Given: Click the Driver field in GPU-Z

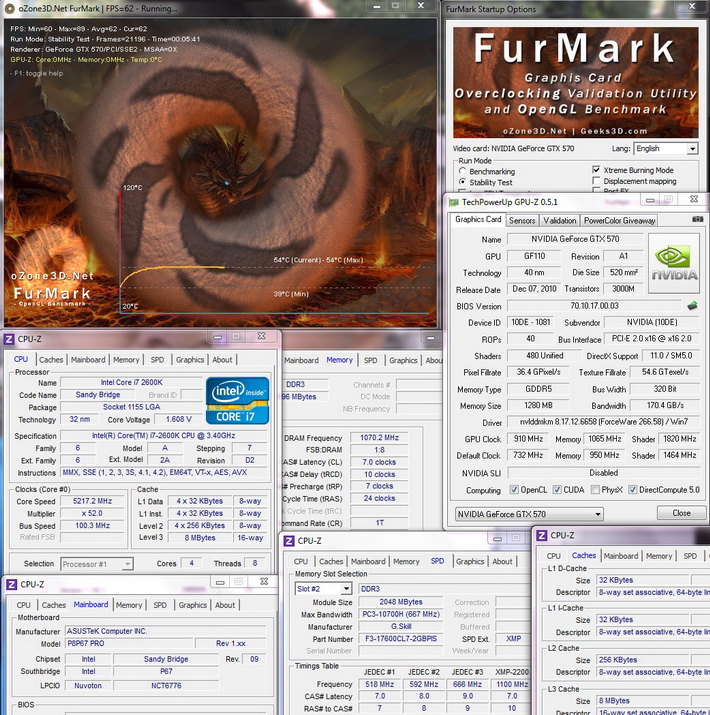Looking at the screenshot, I should (x=604, y=422).
